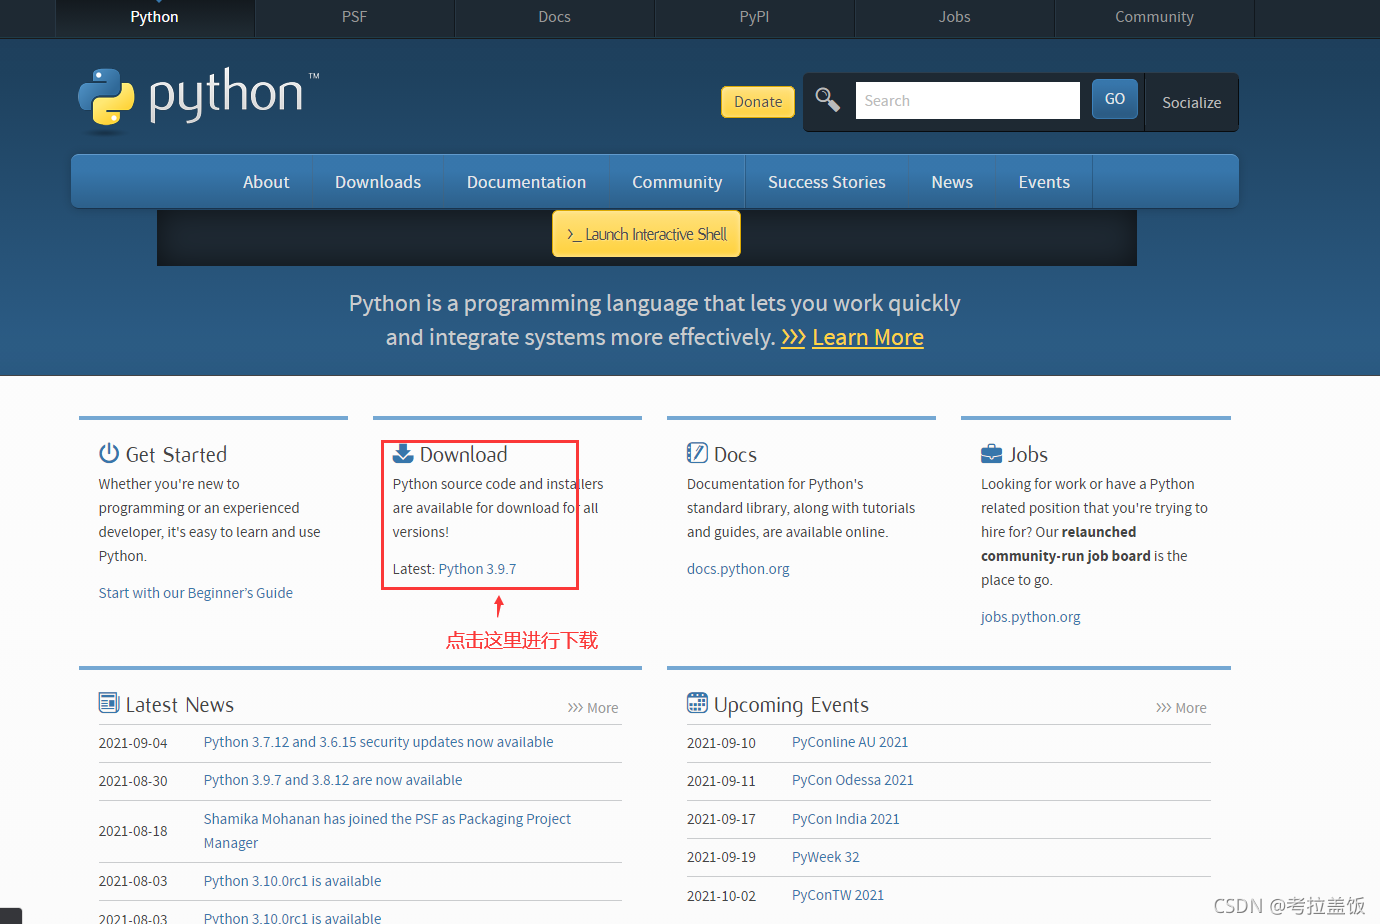Click the 2021-08-30 news date
1380x924 pixels.
pyautogui.click(x=133, y=781)
